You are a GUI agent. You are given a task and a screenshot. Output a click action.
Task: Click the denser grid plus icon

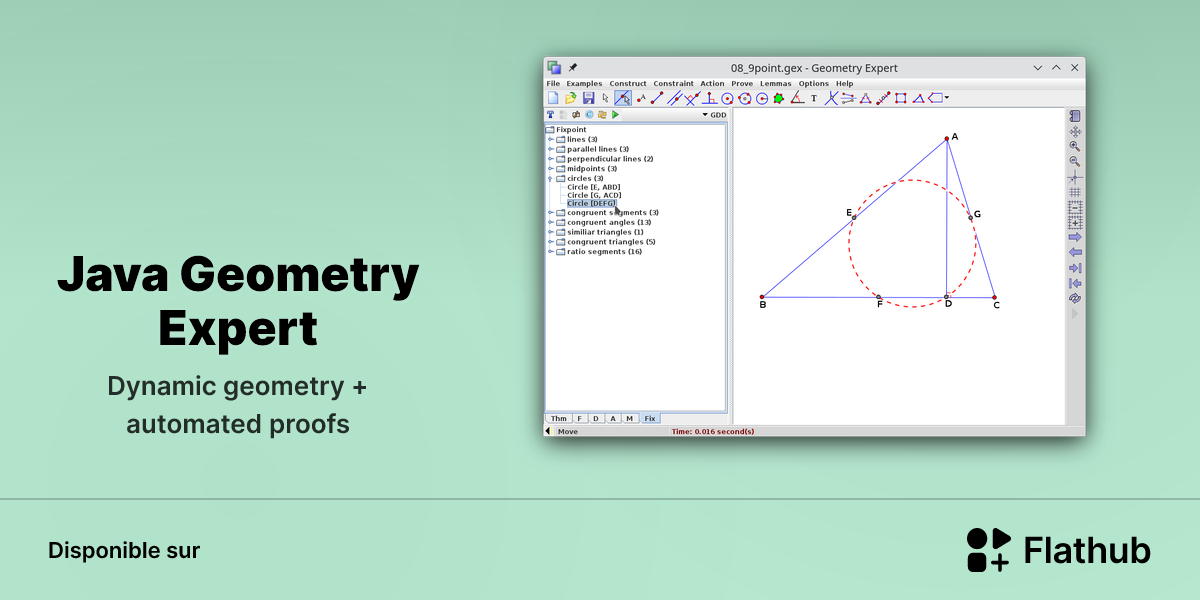point(1075,223)
